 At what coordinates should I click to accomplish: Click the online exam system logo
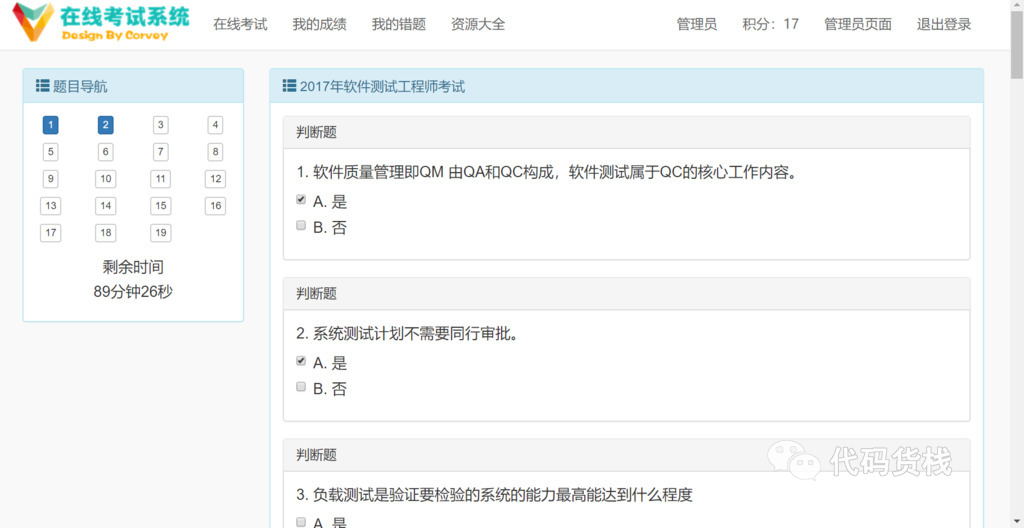coord(101,22)
